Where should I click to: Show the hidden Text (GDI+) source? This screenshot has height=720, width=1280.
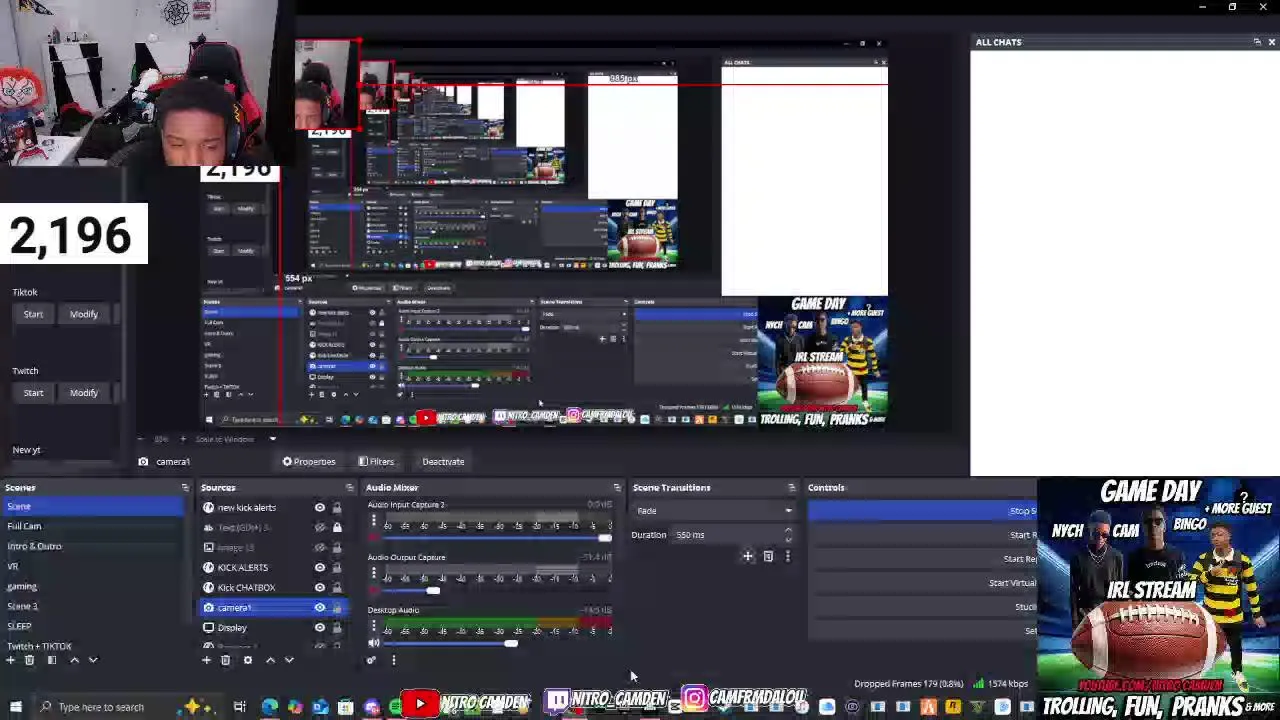point(320,528)
